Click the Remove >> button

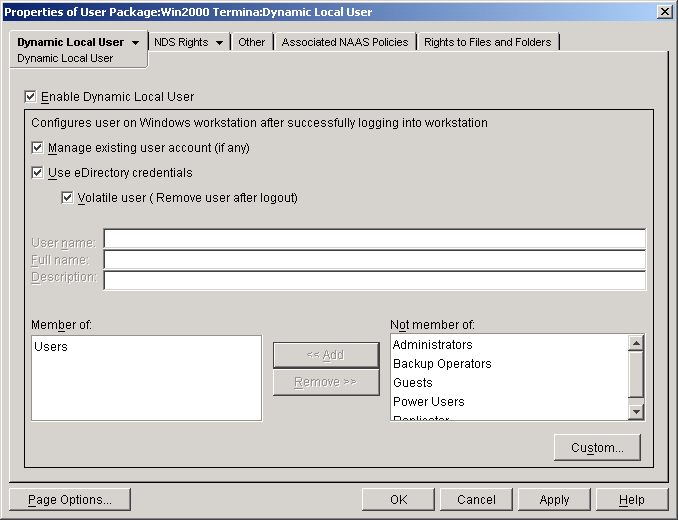tap(326, 382)
